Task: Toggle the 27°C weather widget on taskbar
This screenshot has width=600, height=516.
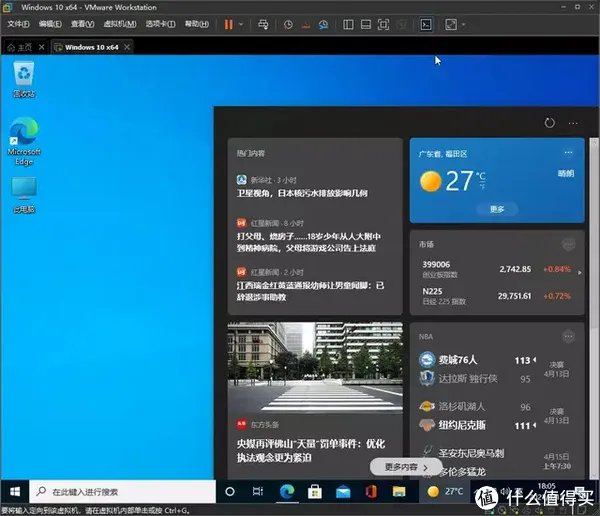Action: click(x=445, y=492)
